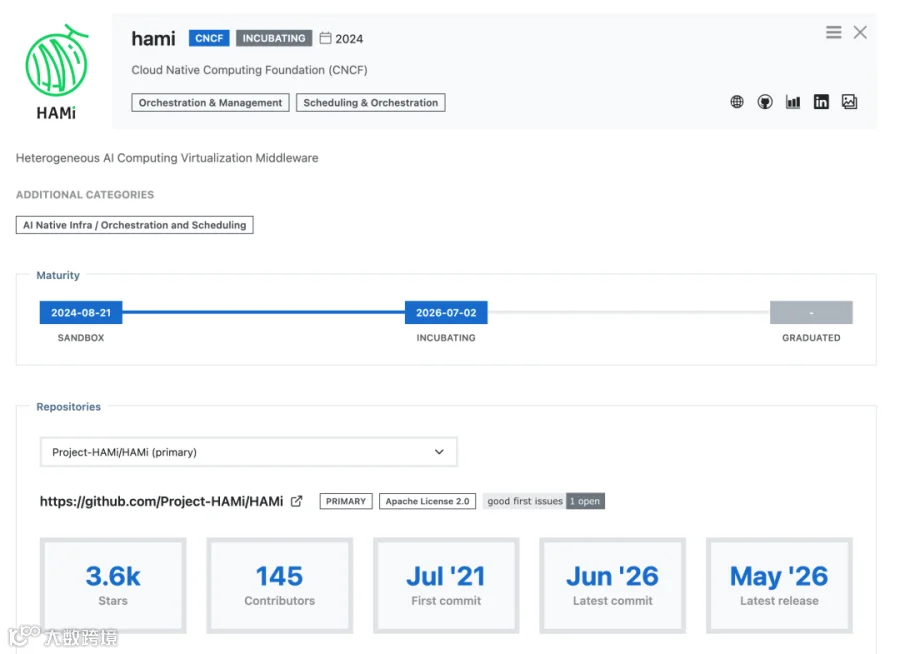
Task: Click the dropdown chevron in repository selector
Action: [x=439, y=452]
